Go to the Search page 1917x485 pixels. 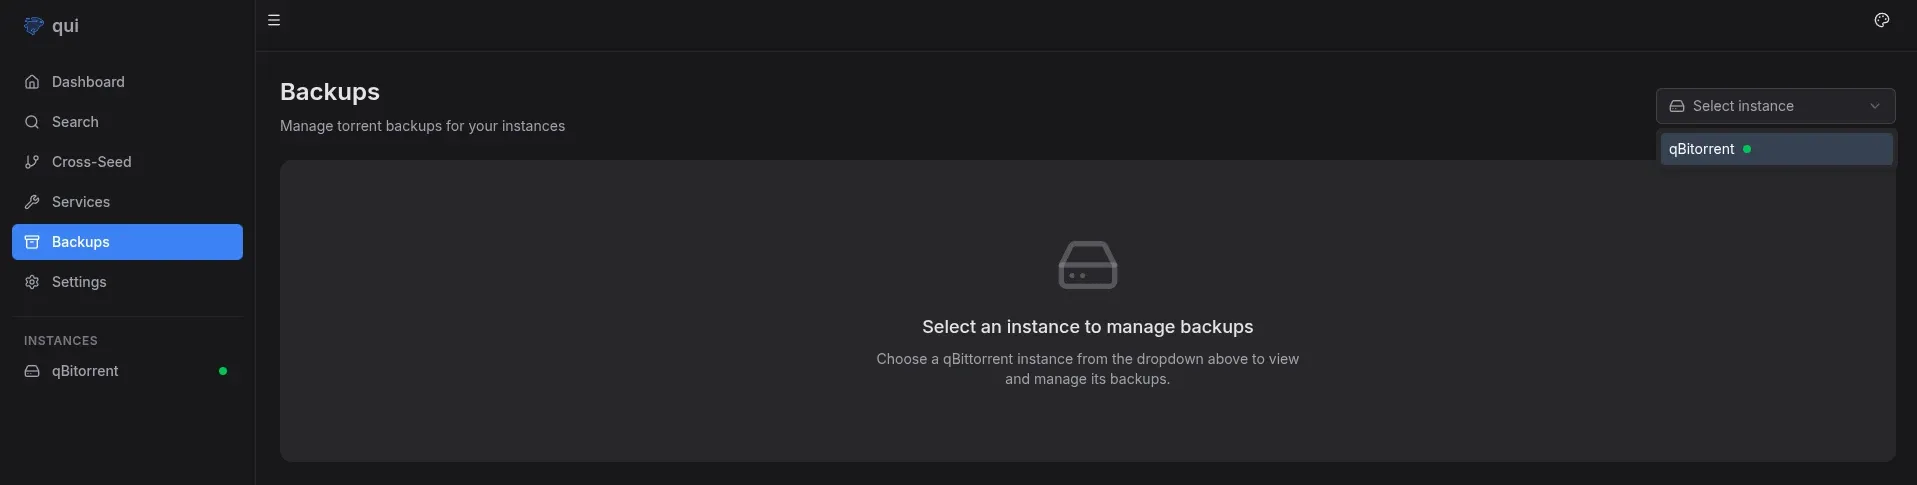click(x=75, y=122)
